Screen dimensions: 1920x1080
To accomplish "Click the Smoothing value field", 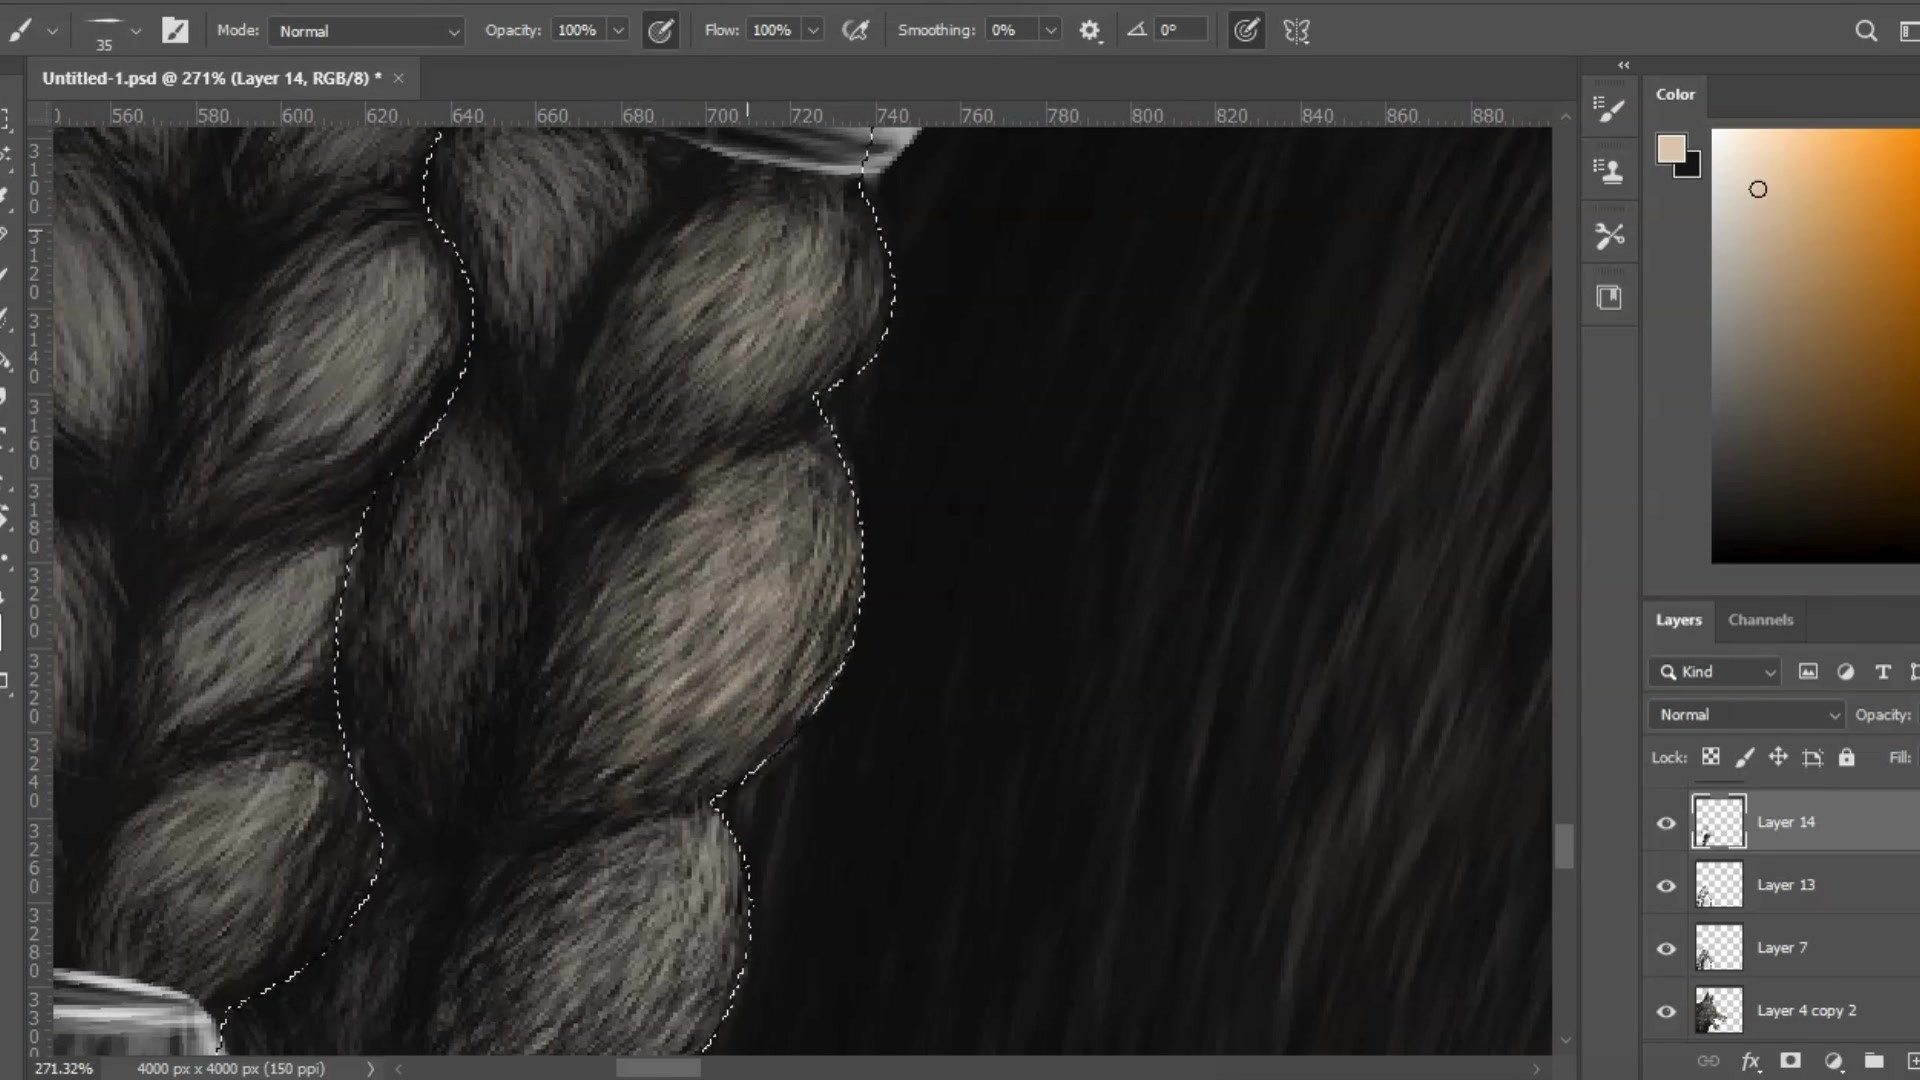I will [x=1011, y=30].
